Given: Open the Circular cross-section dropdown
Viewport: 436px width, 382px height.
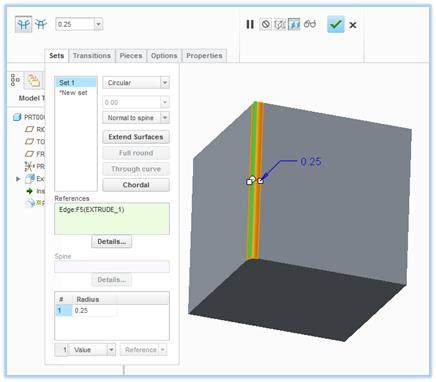Looking at the screenshot, I should click(x=165, y=83).
